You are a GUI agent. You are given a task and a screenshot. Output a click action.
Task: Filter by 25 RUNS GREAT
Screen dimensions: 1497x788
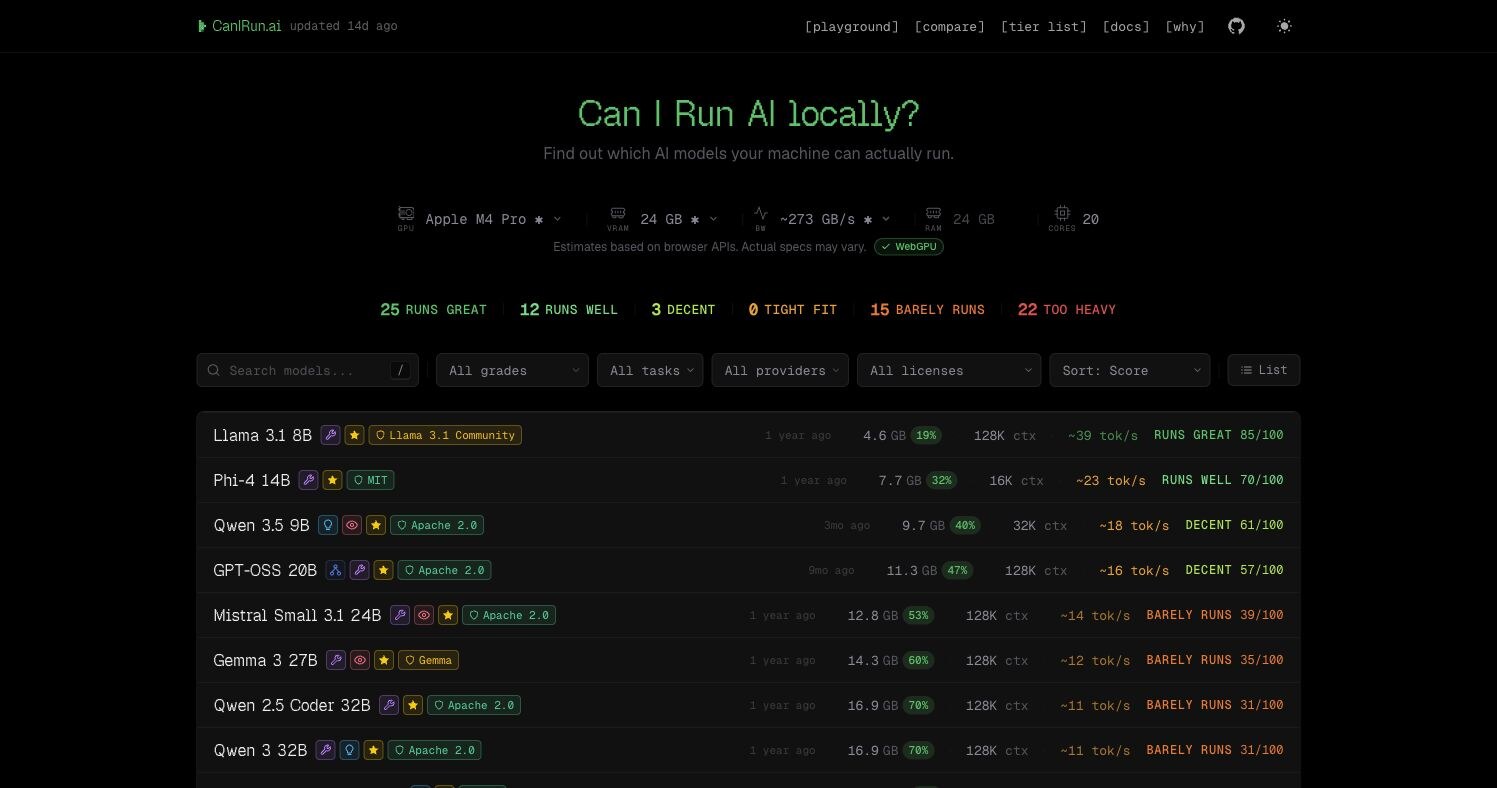pyautogui.click(x=433, y=310)
